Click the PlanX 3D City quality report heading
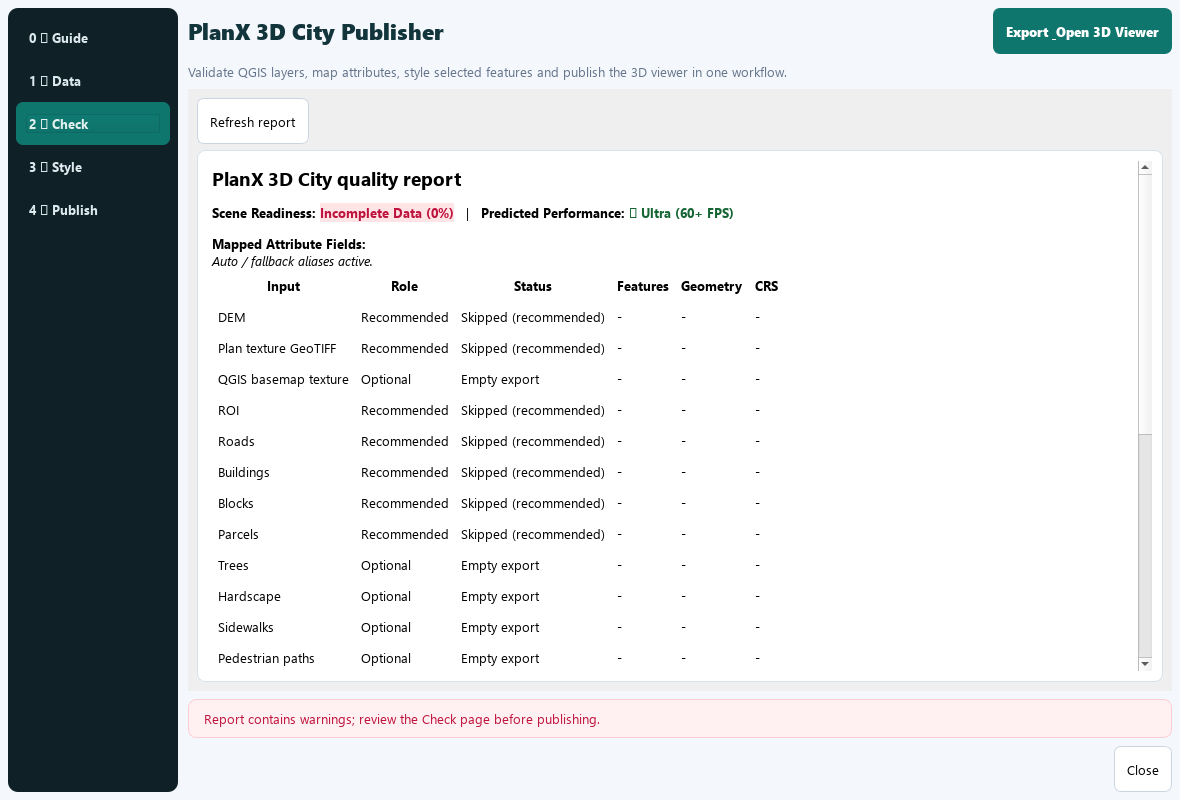 point(336,179)
